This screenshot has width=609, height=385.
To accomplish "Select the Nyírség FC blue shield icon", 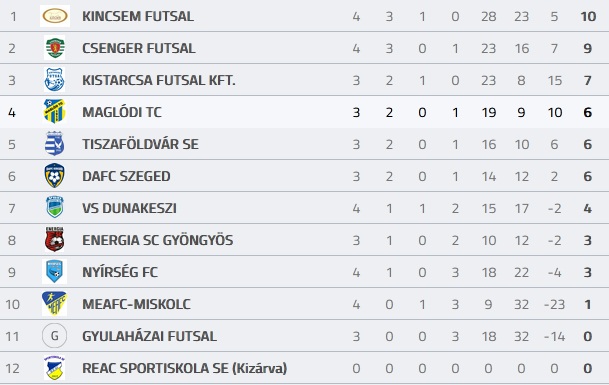I will (55, 272).
